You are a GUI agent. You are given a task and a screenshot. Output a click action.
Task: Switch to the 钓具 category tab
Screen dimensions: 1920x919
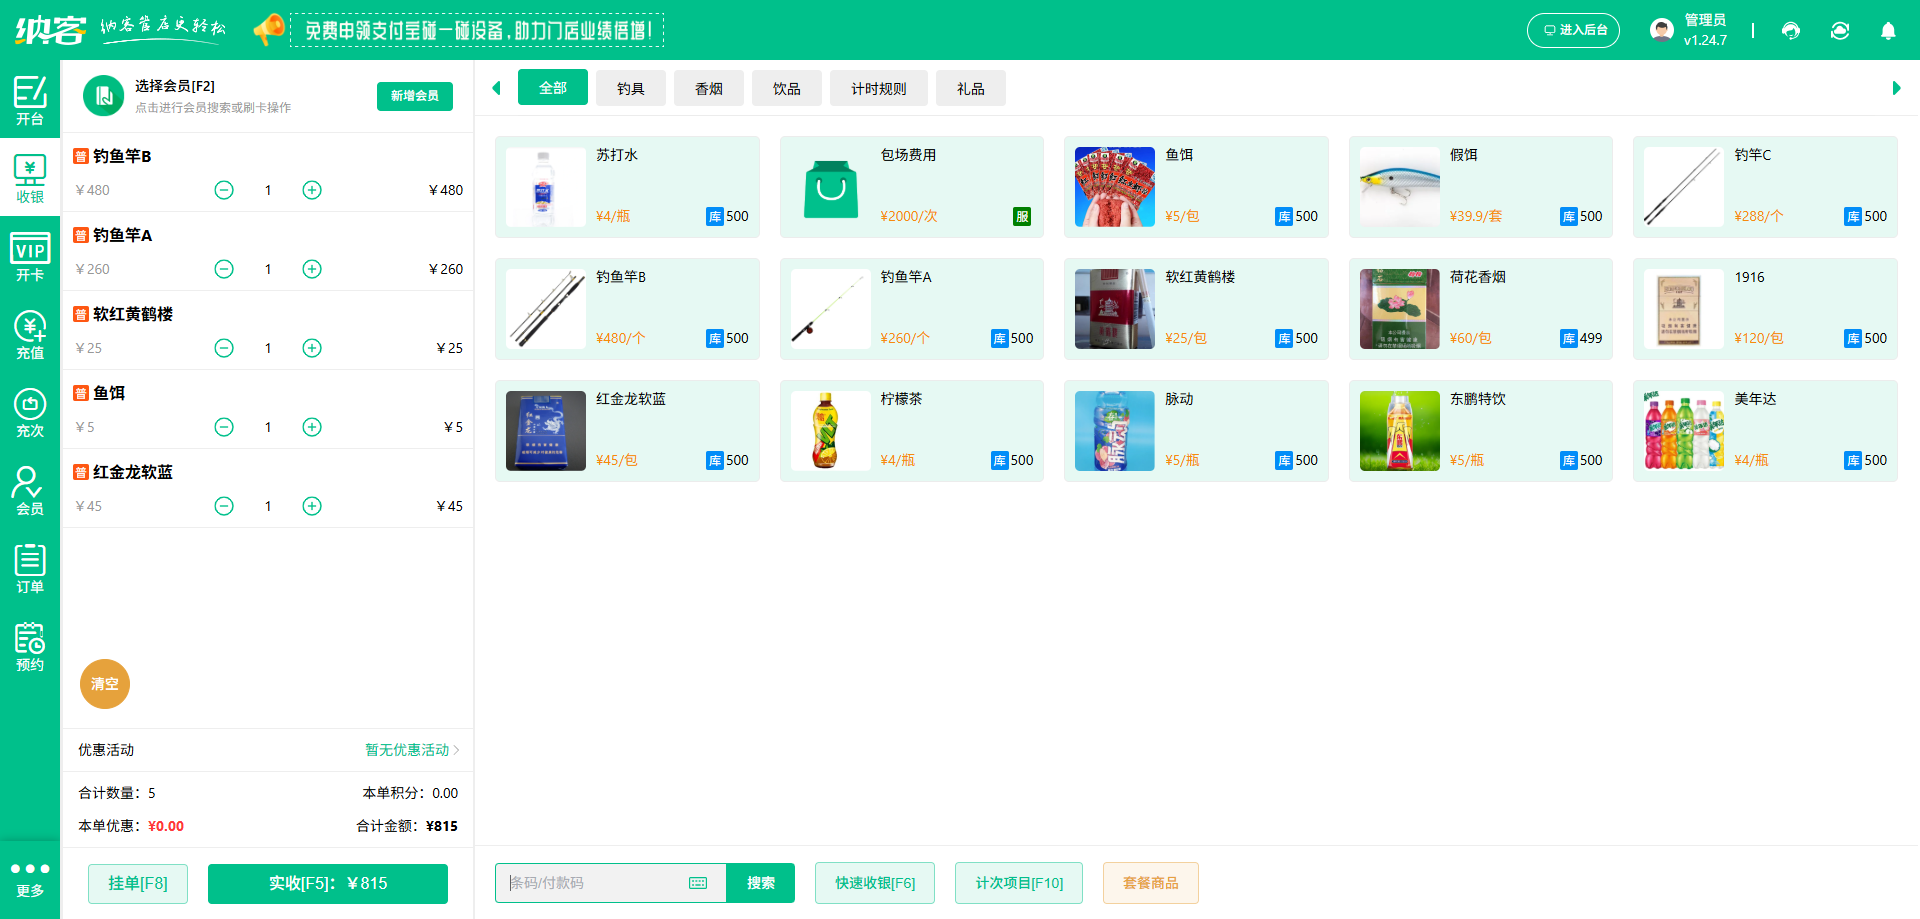(631, 88)
